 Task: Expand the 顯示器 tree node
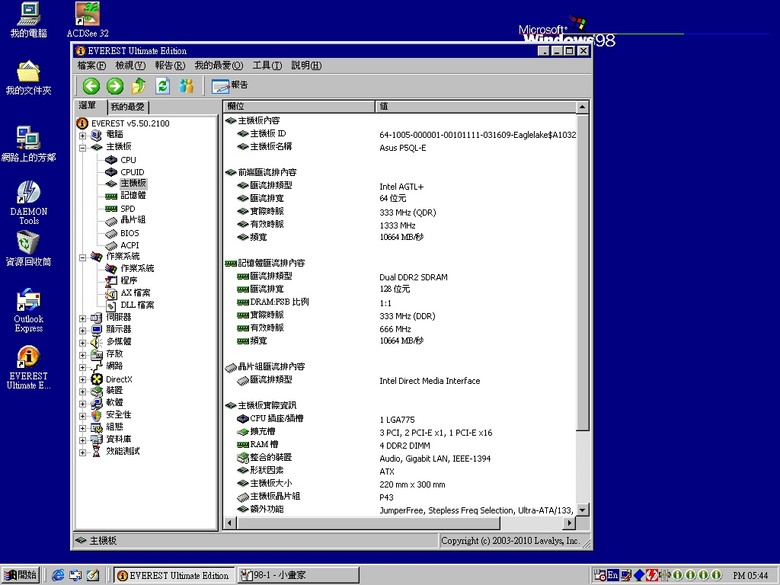[x=83, y=330]
